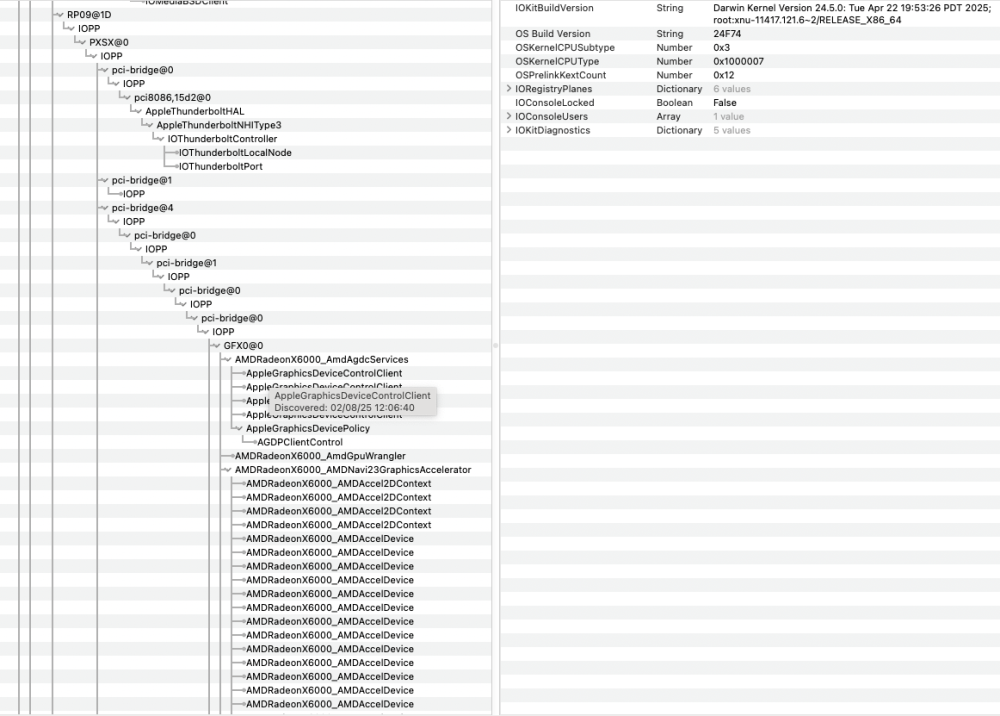Collapse the pci8086,15d2@0 node chevron
This screenshot has height=716, width=1000.
126,98
